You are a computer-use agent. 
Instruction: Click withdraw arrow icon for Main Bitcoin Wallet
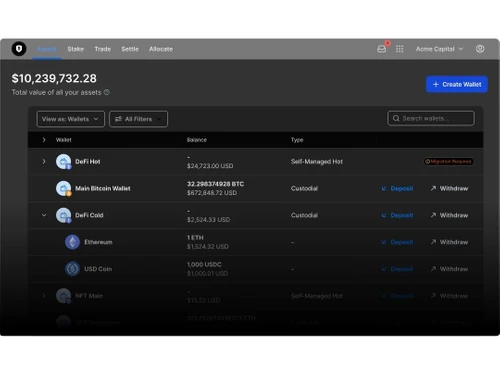click(x=433, y=188)
